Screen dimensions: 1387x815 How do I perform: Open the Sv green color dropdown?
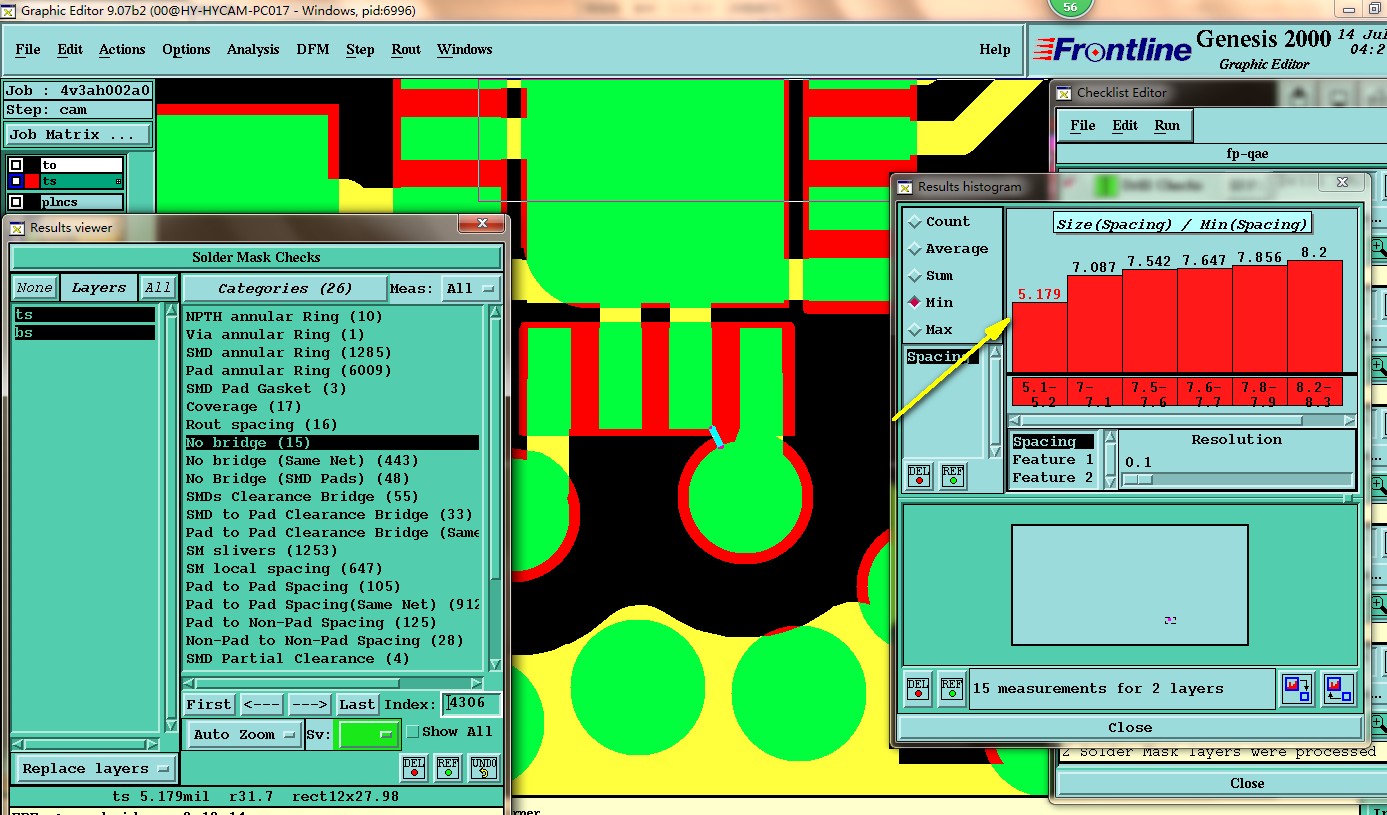tap(369, 734)
